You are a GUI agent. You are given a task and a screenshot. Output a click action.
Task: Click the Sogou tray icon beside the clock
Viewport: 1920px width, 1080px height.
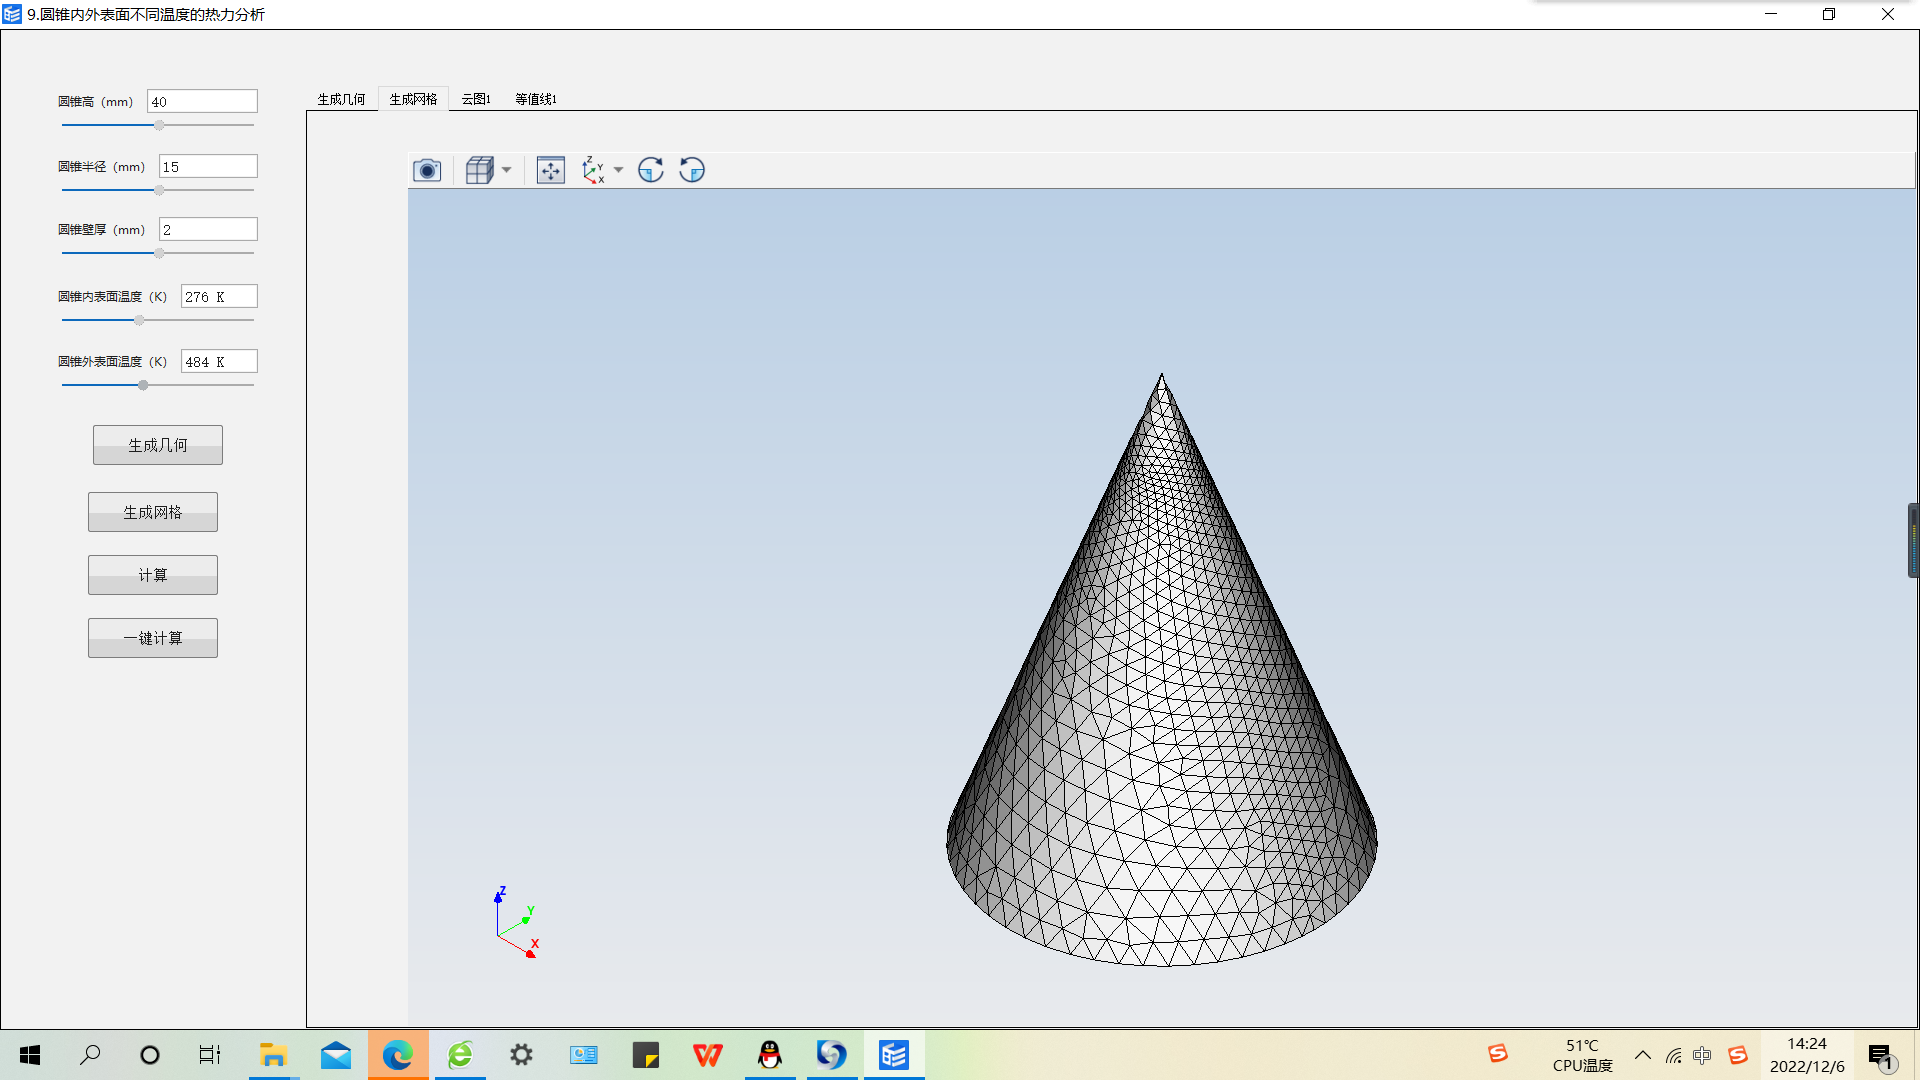tap(1738, 1055)
